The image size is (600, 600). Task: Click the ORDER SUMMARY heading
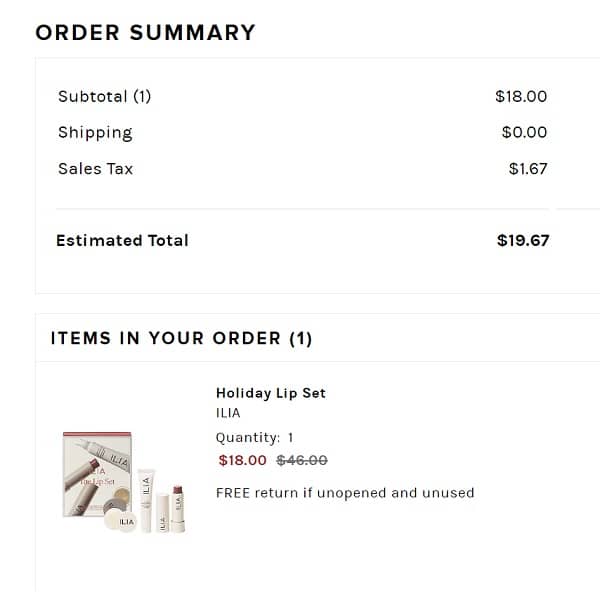coord(146,33)
